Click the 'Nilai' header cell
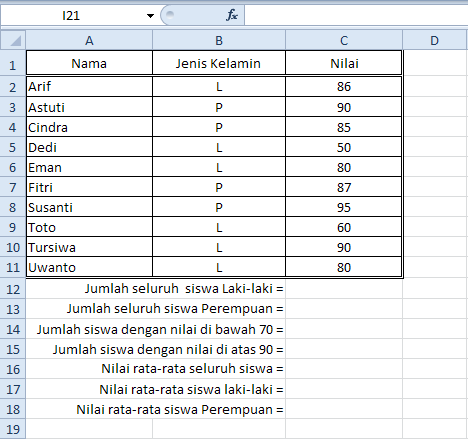This screenshot has width=468, height=439. click(x=344, y=63)
